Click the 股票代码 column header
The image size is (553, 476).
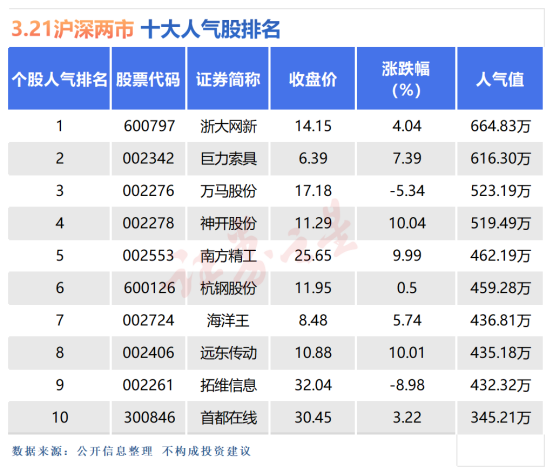148,78
